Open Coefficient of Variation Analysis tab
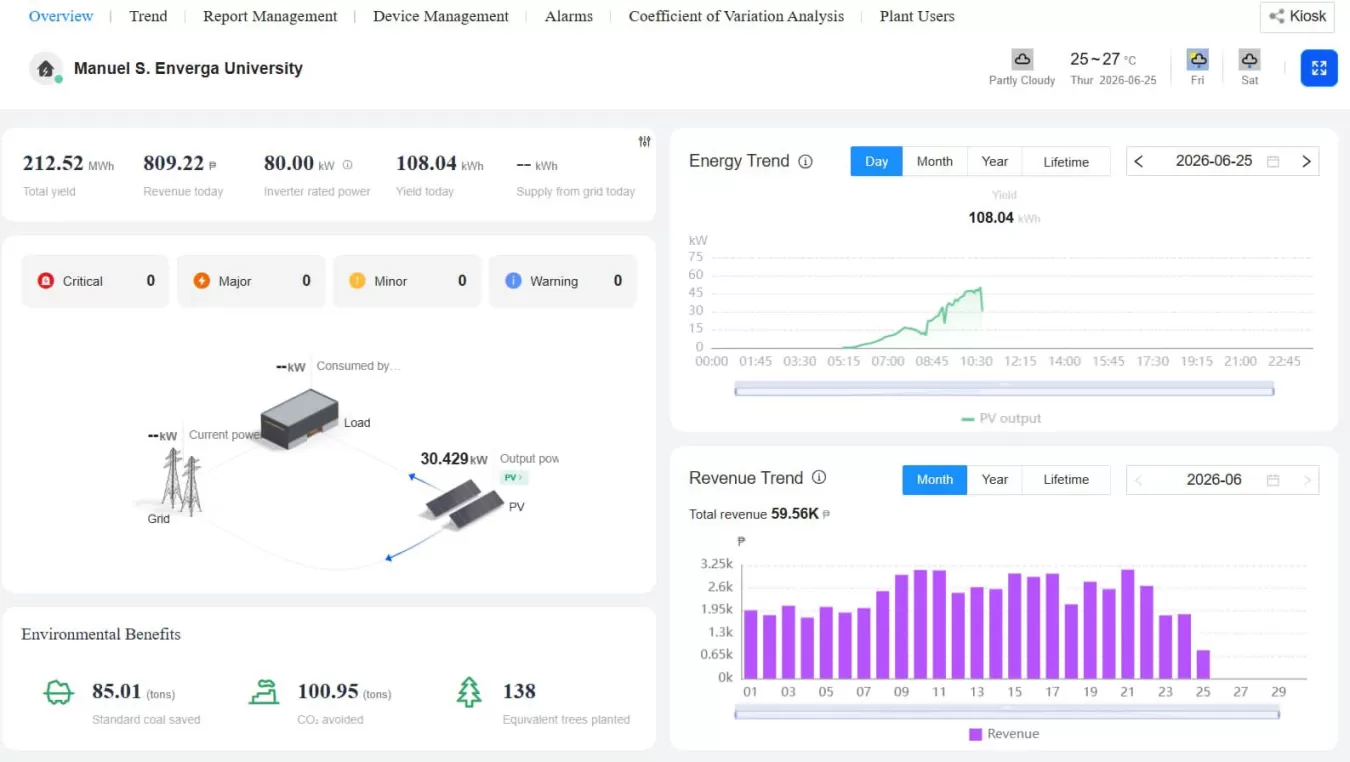The height and width of the screenshot is (762, 1350). coord(736,16)
